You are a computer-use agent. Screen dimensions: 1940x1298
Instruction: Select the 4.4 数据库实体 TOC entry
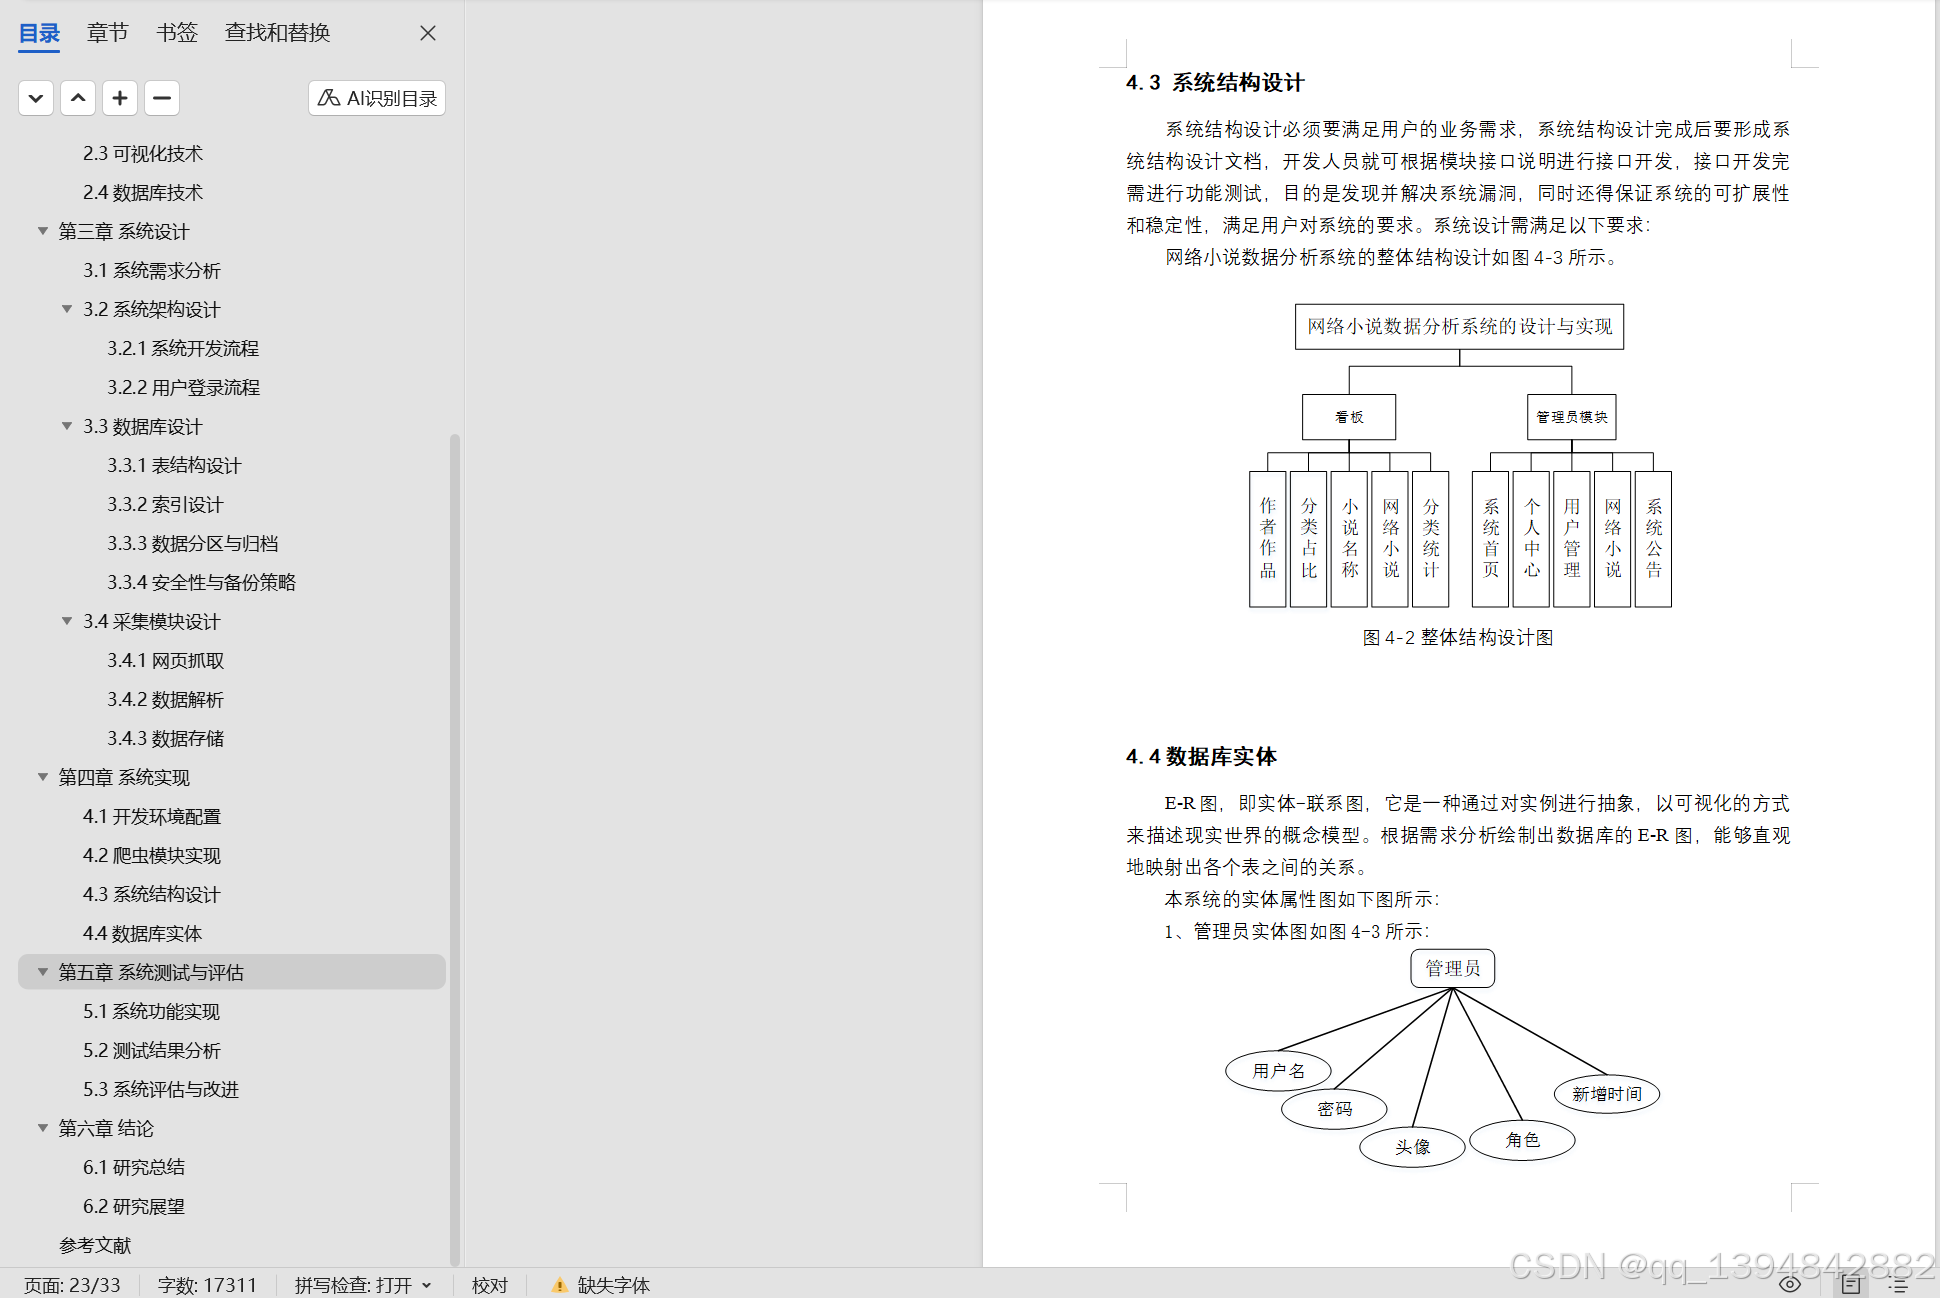143,932
